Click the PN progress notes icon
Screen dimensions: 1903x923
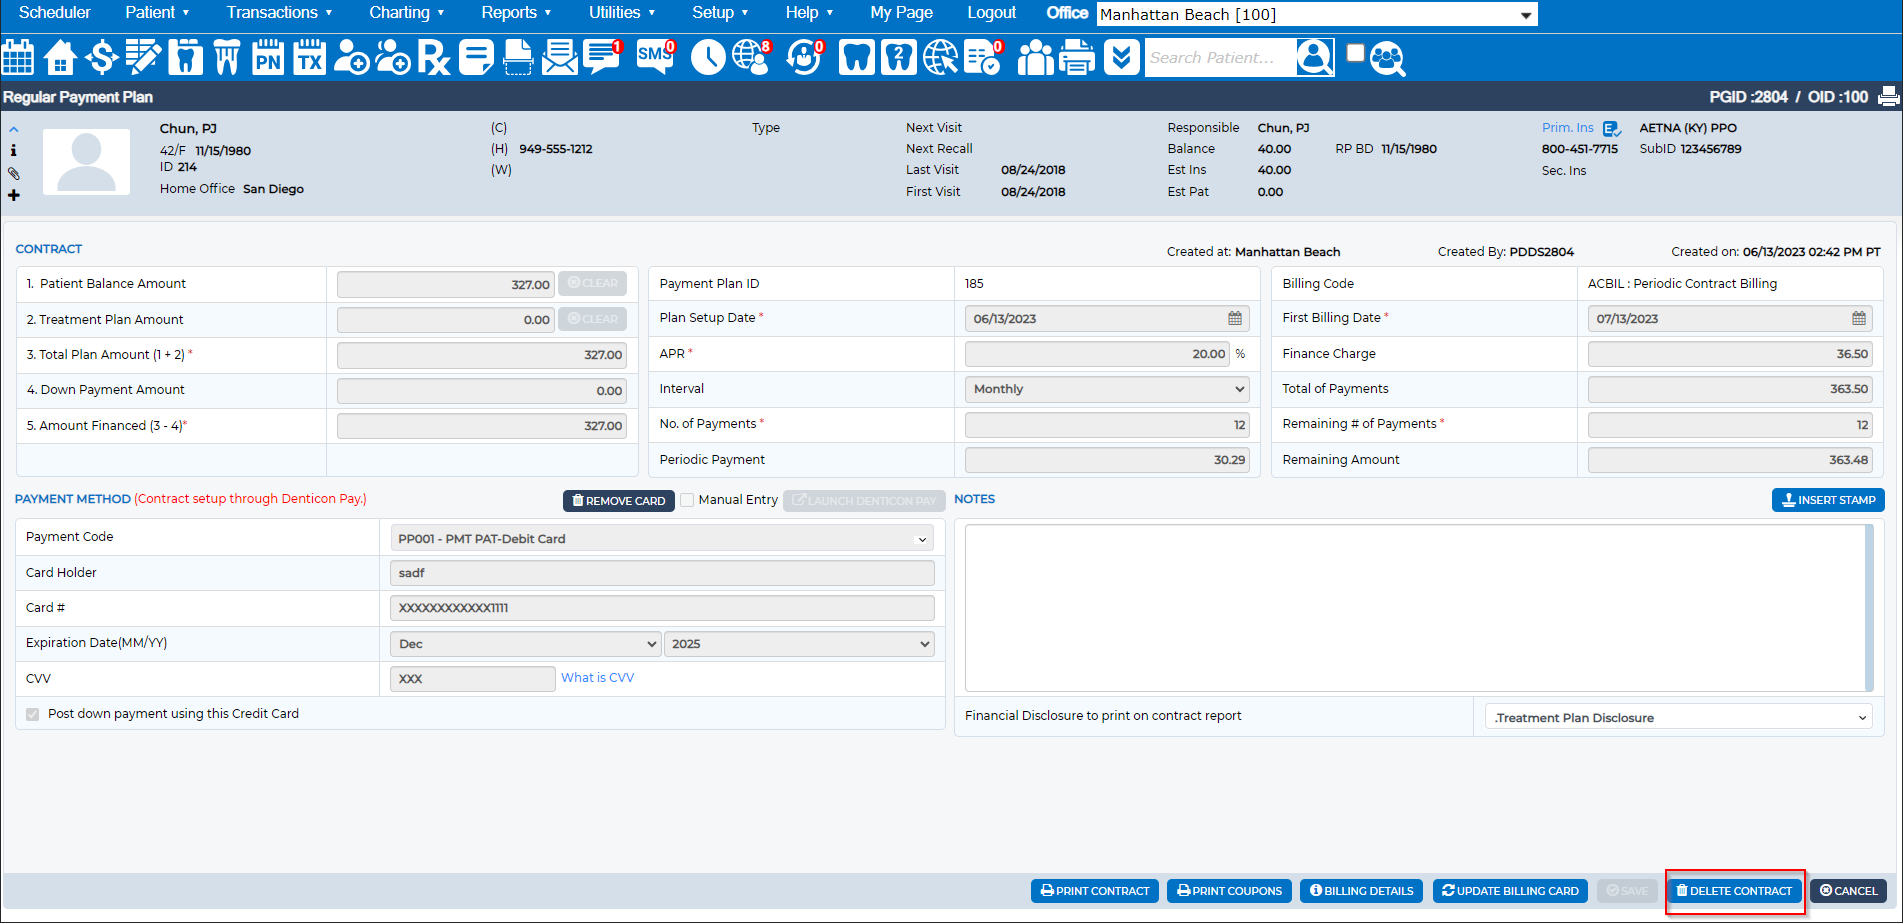point(268,57)
